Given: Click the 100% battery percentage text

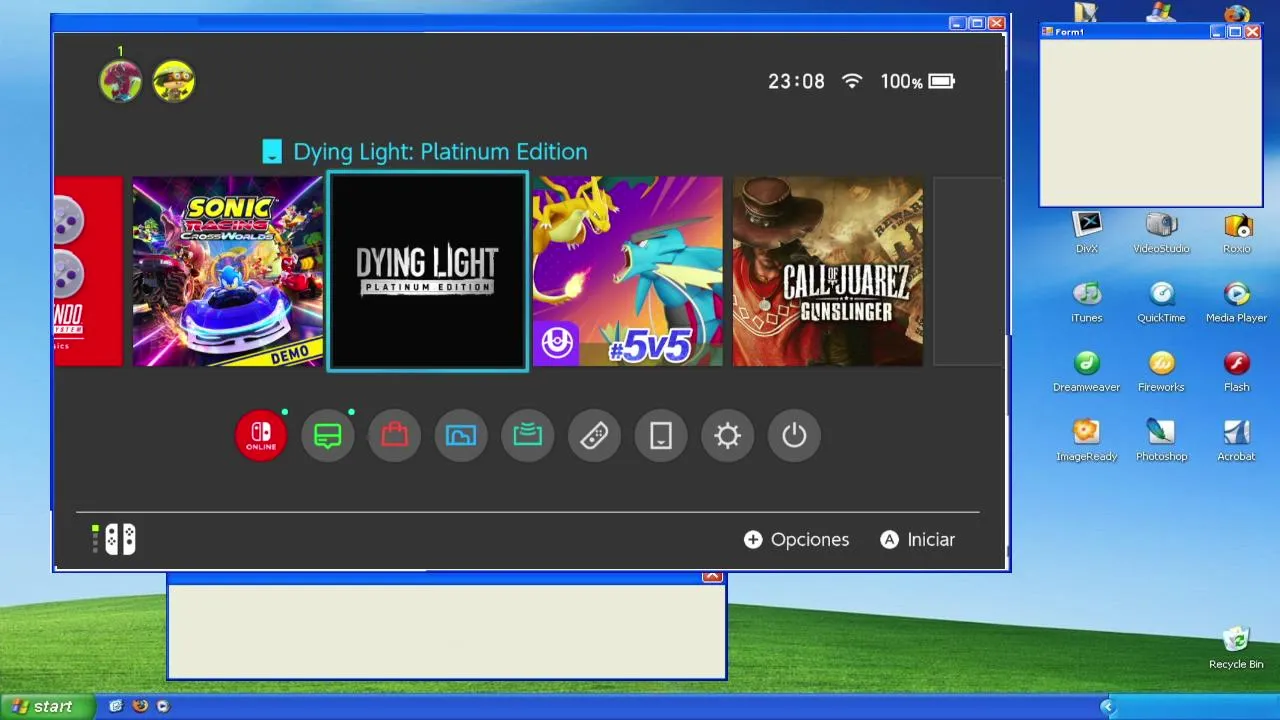Looking at the screenshot, I should tap(901, 81).
